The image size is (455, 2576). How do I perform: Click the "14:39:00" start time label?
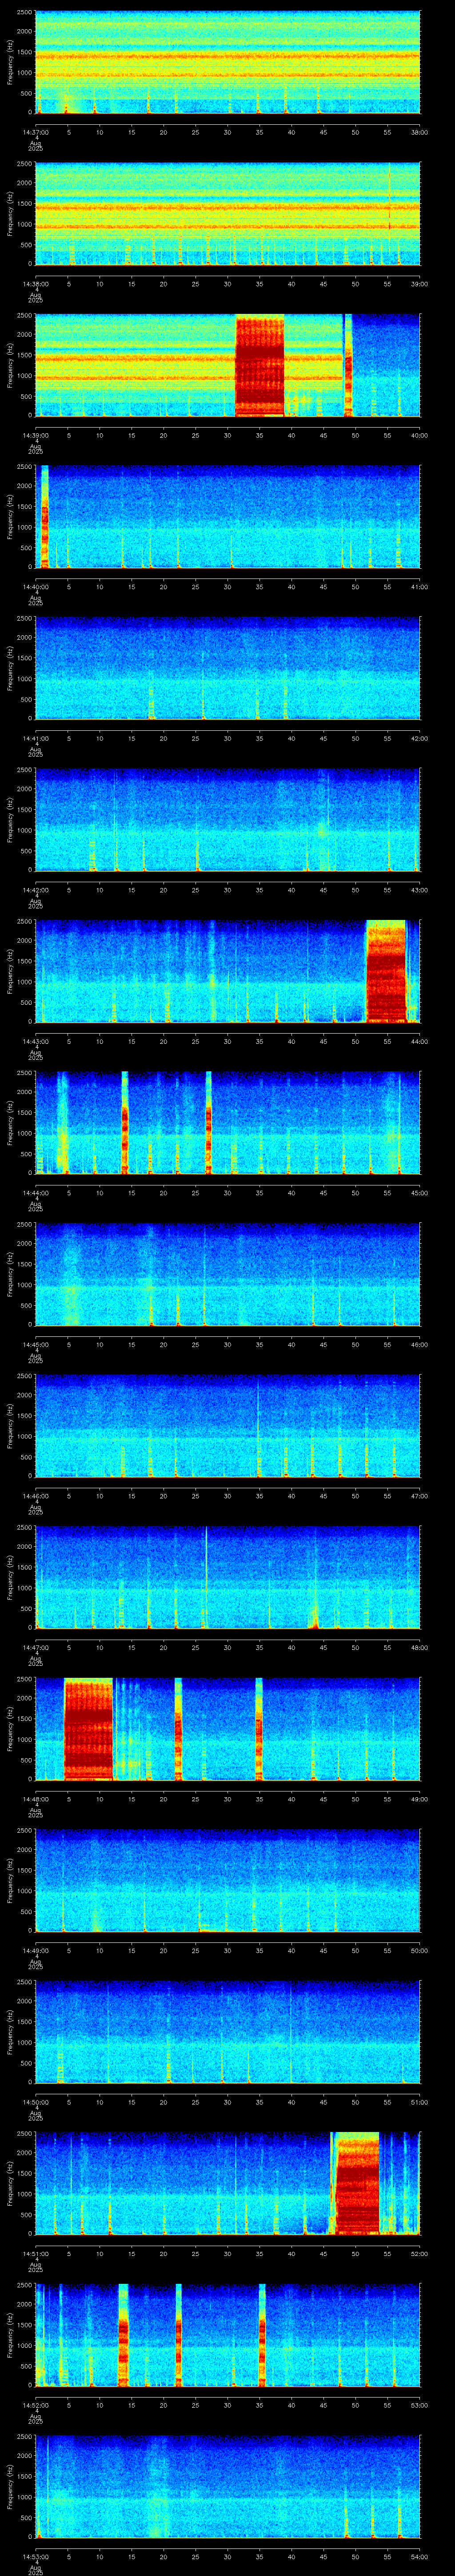point(36,435)
